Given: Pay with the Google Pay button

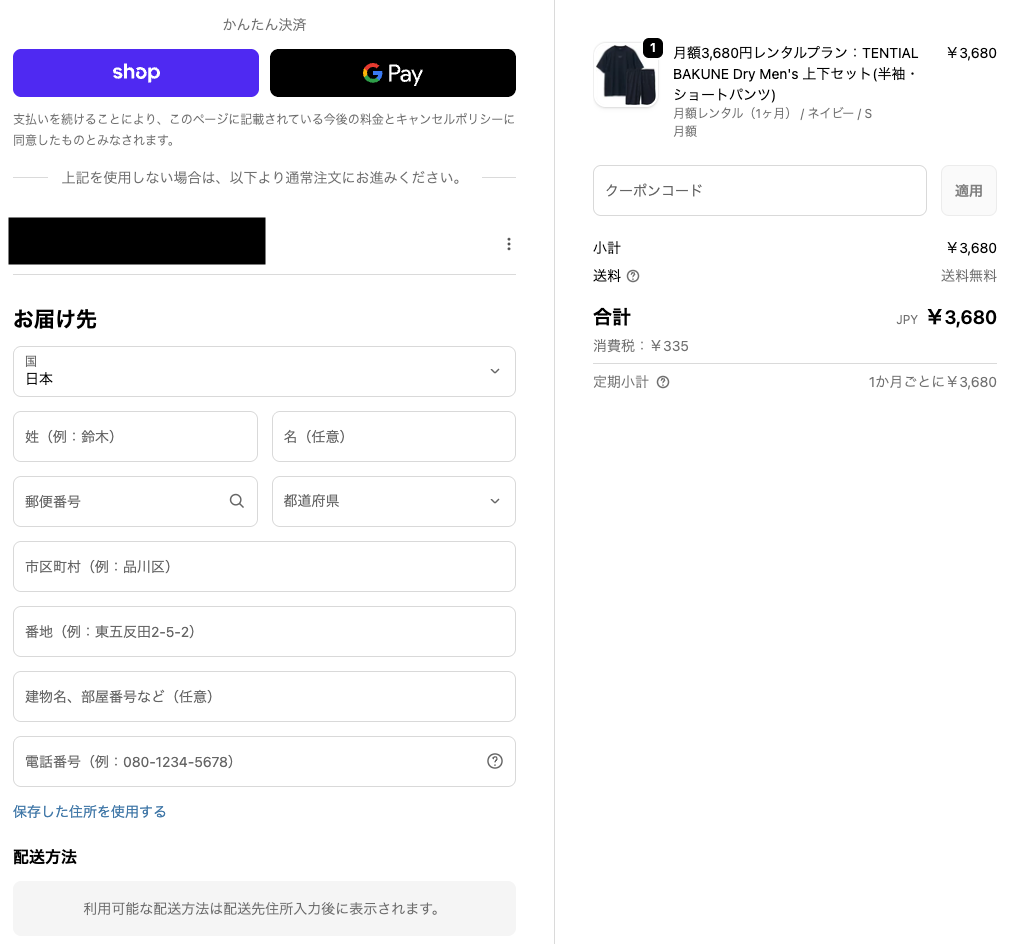Looking at the screenshot, I should tap(393, 73).
